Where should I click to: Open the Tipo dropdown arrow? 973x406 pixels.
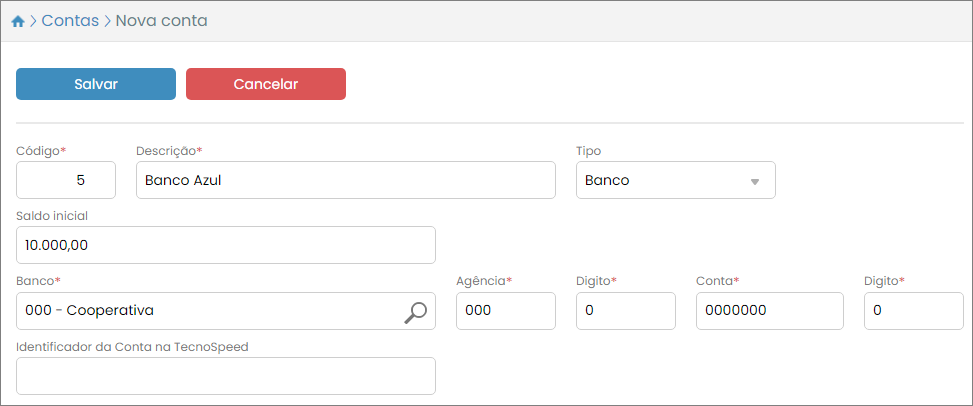click(x=755, y=182)
